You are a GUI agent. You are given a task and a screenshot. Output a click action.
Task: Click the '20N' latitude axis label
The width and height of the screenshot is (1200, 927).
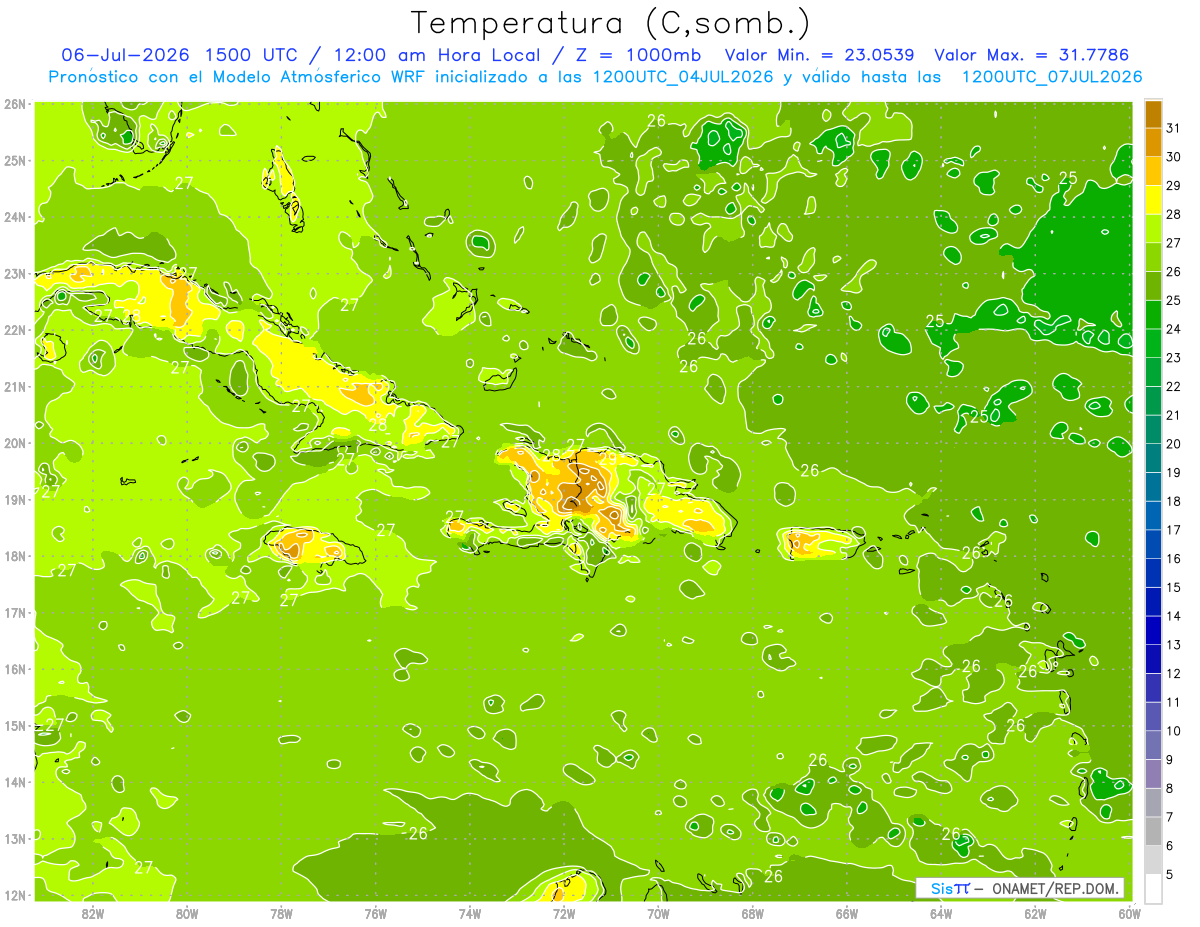click(x=15, y=443)
